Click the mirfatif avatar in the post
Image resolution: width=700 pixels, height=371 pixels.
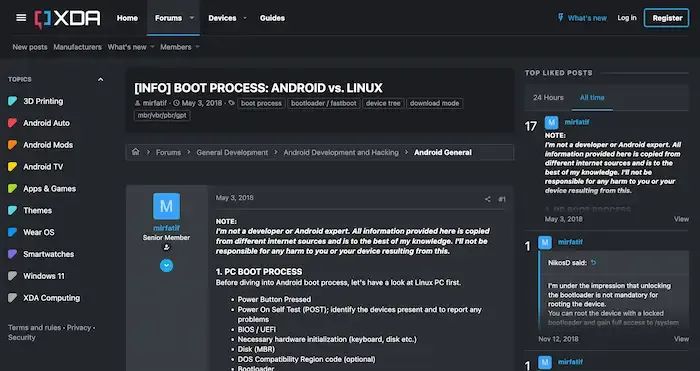[167, 206]
